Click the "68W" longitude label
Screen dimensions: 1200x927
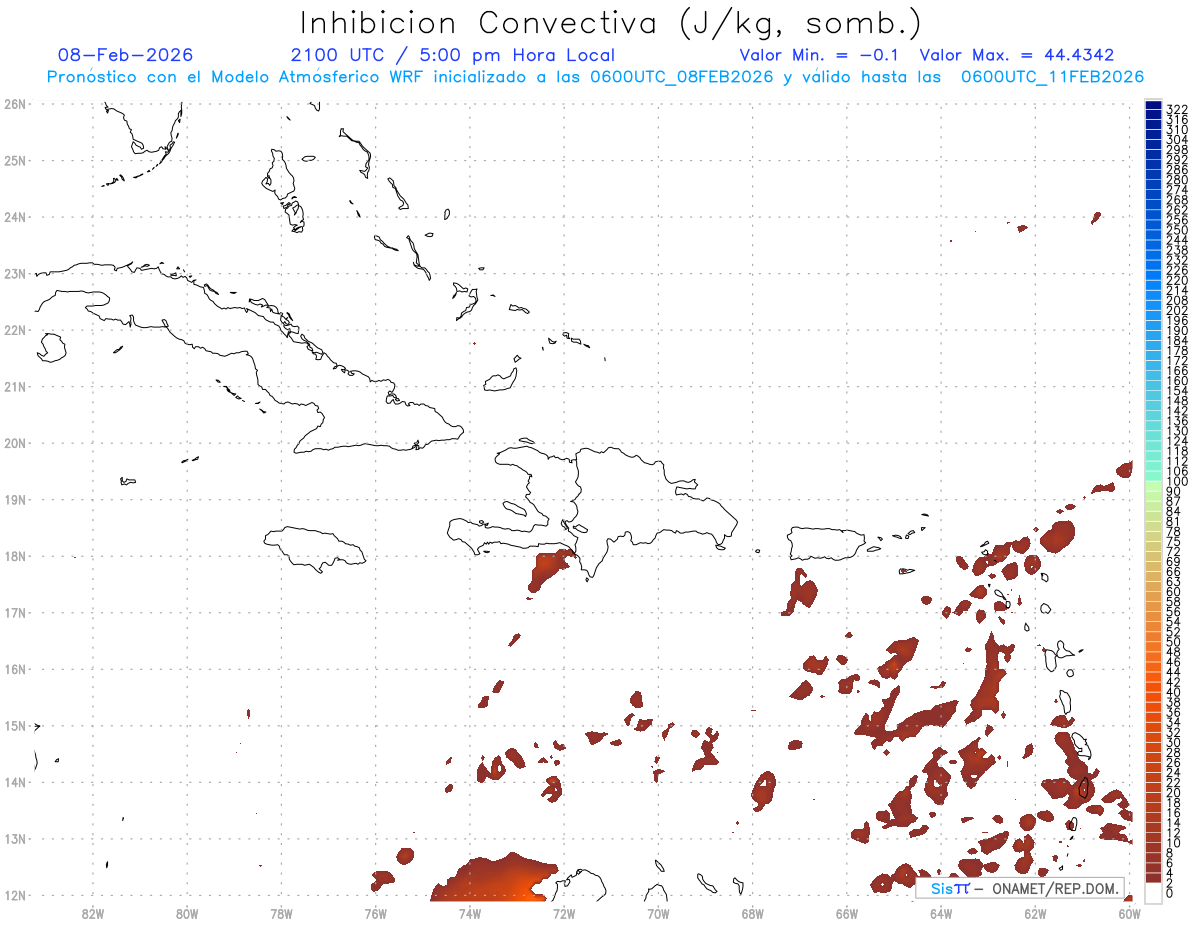[753, 912]
